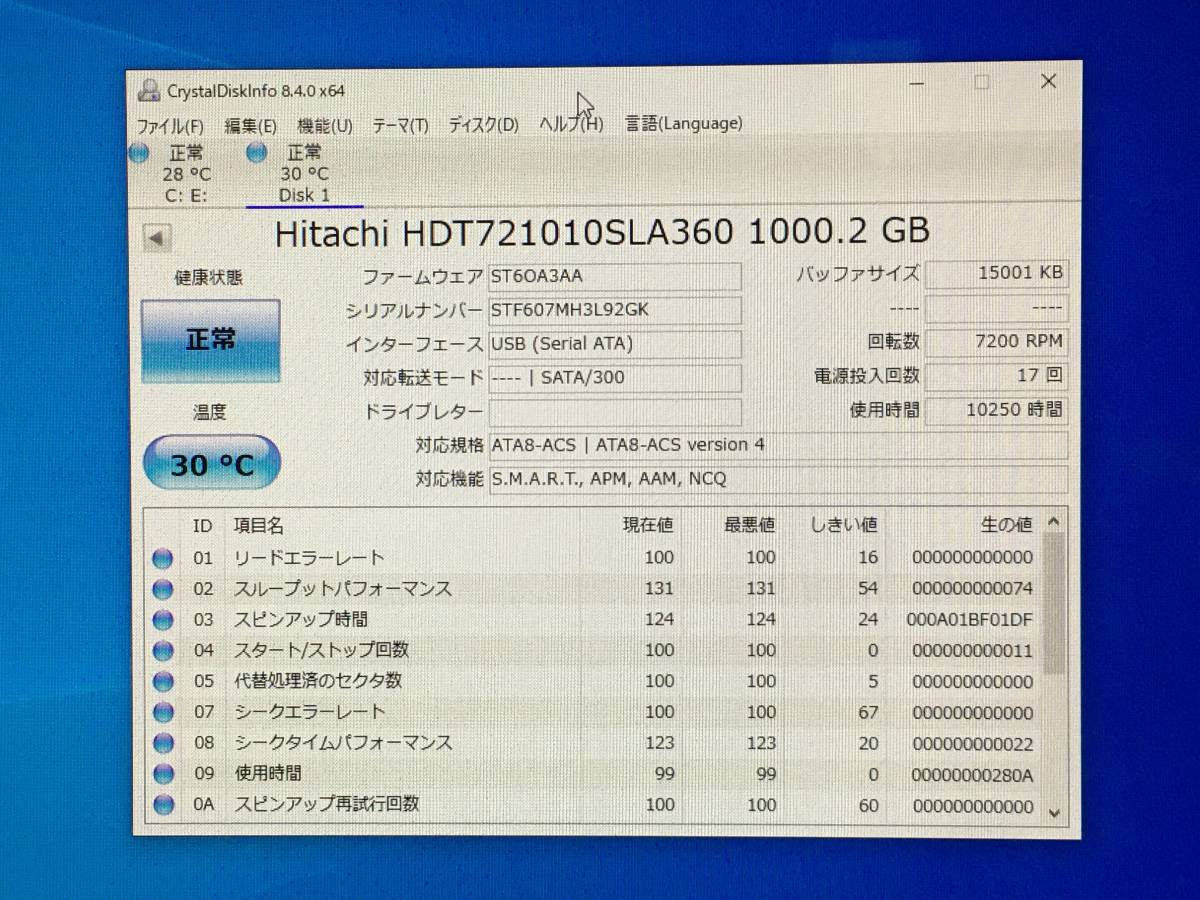Click power-on hours value 10250 時間
1200x900 pixels.
click(x=996, y=410)
